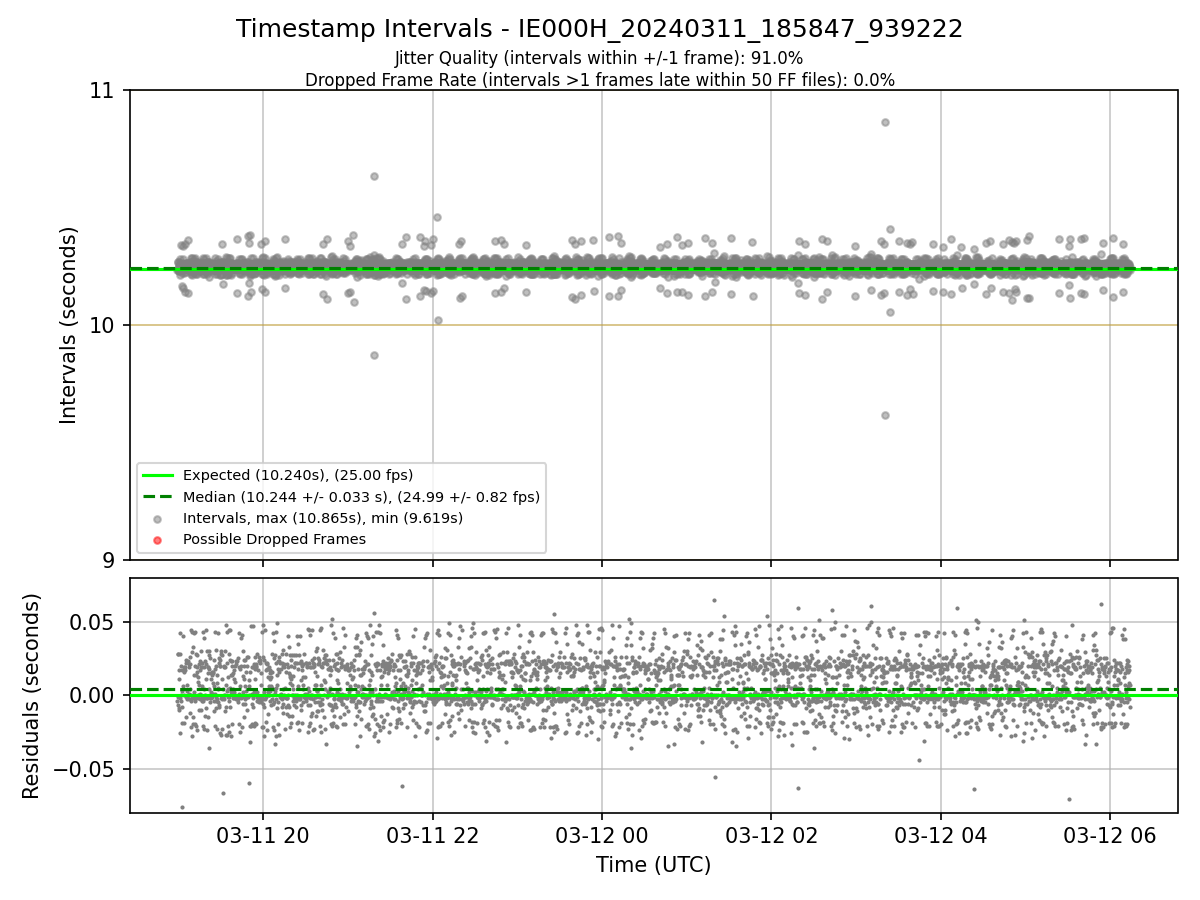Click the '9' tick label on the intervals axis
The height and width of the screenshot is (900, 1200).
(109, 559)
